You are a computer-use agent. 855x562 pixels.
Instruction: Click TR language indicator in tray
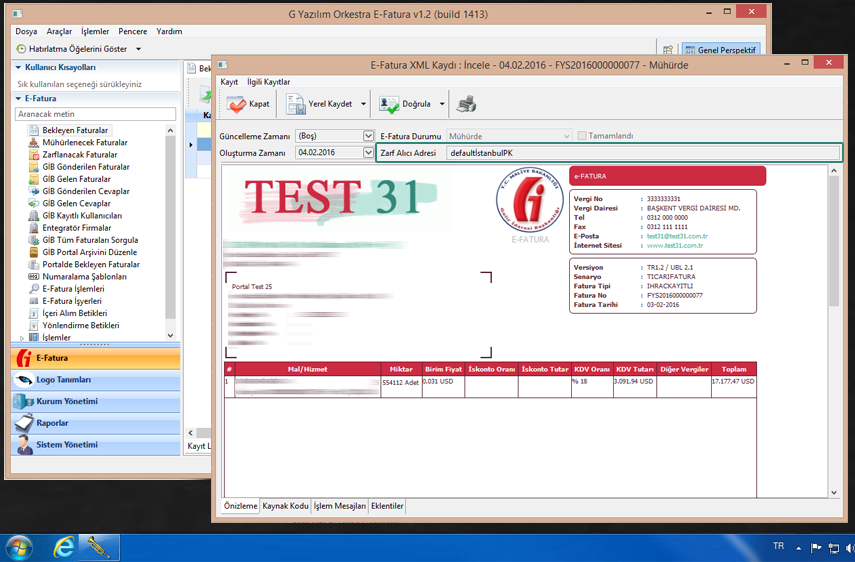click(x=778, y=546)
